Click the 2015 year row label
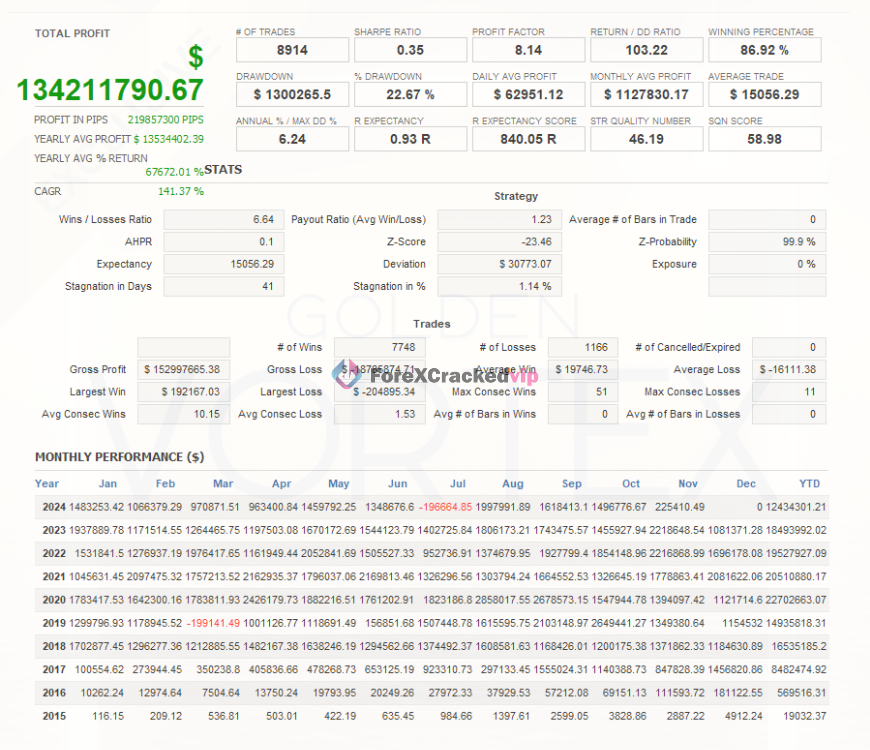This screenshot has height=750, width=870. click(54, 716)
